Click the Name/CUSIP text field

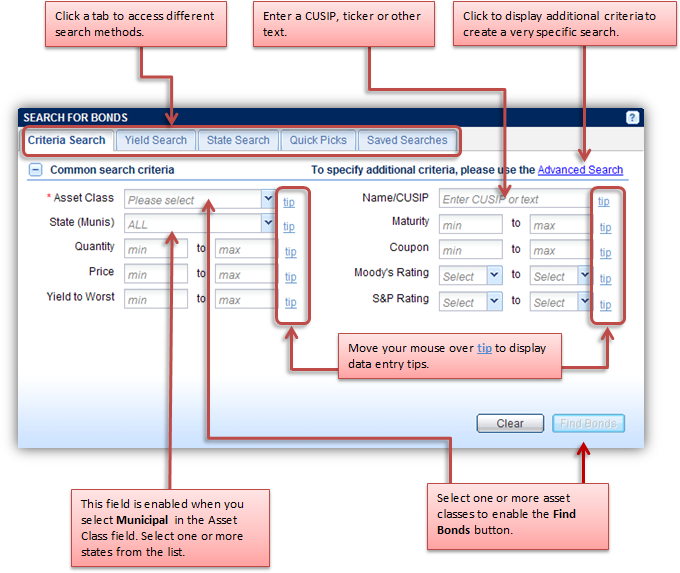pos(514,200)
